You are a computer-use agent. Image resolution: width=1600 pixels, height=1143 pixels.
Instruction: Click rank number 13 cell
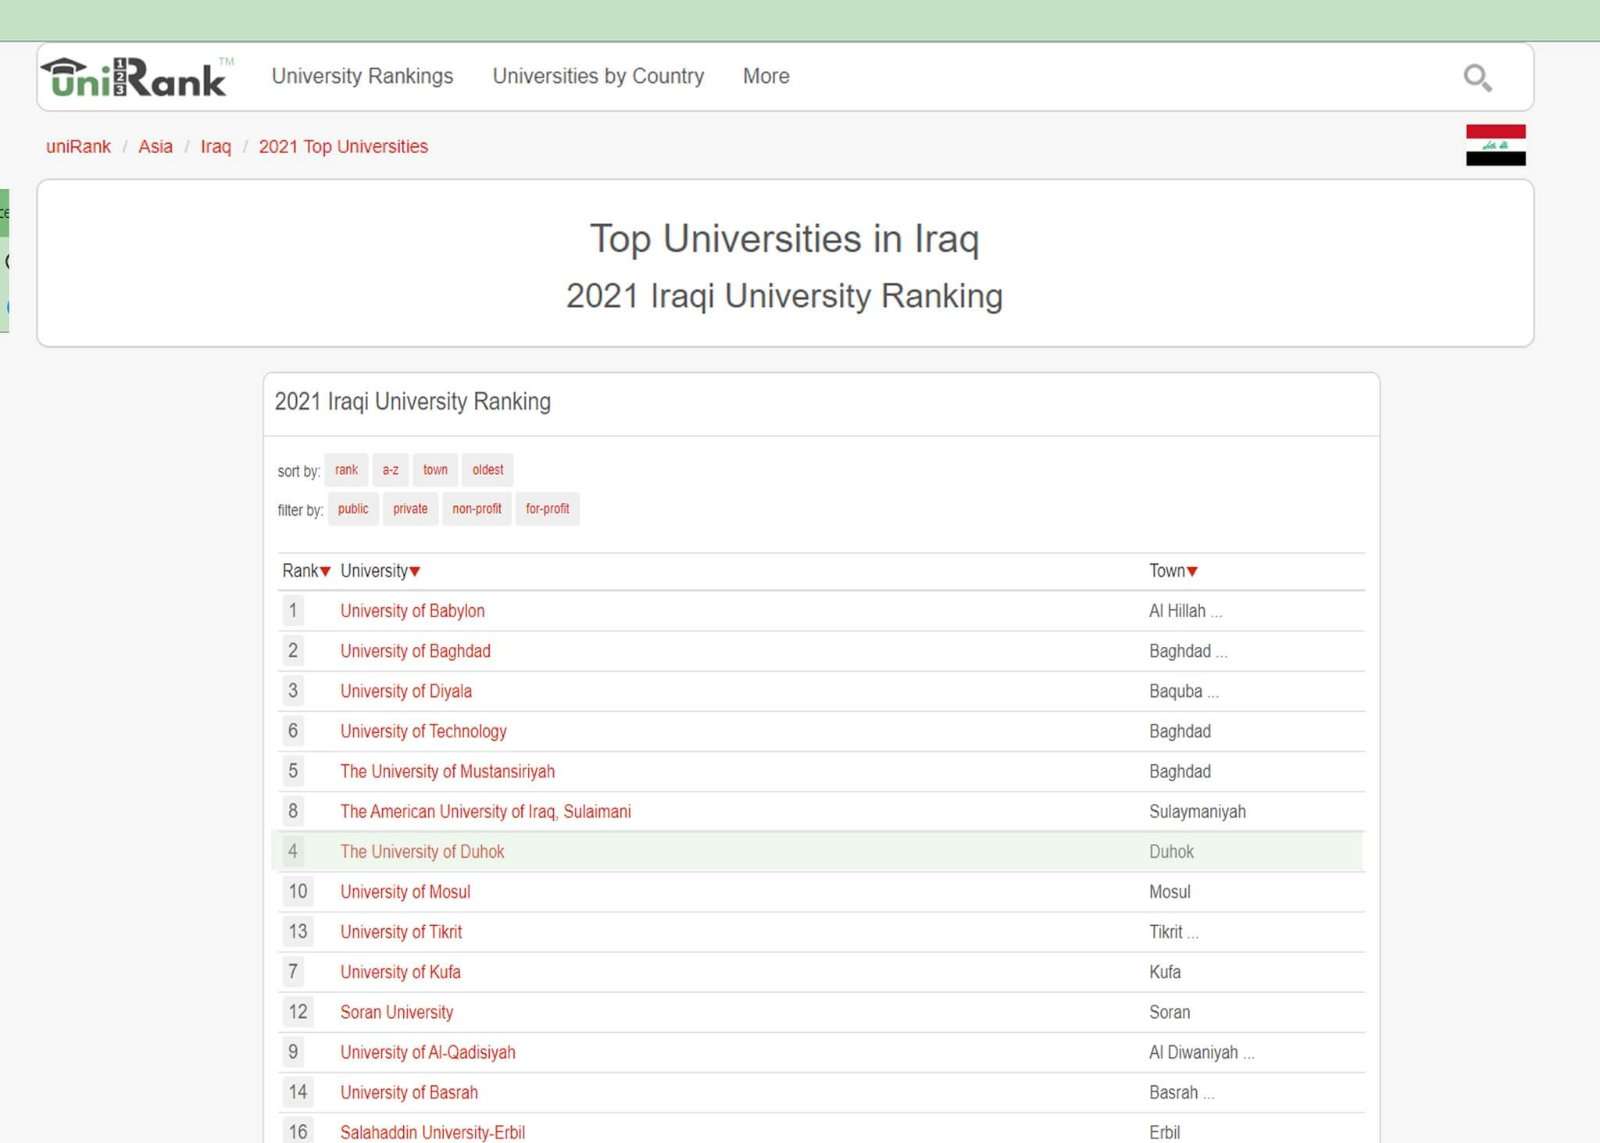[298, 932]
